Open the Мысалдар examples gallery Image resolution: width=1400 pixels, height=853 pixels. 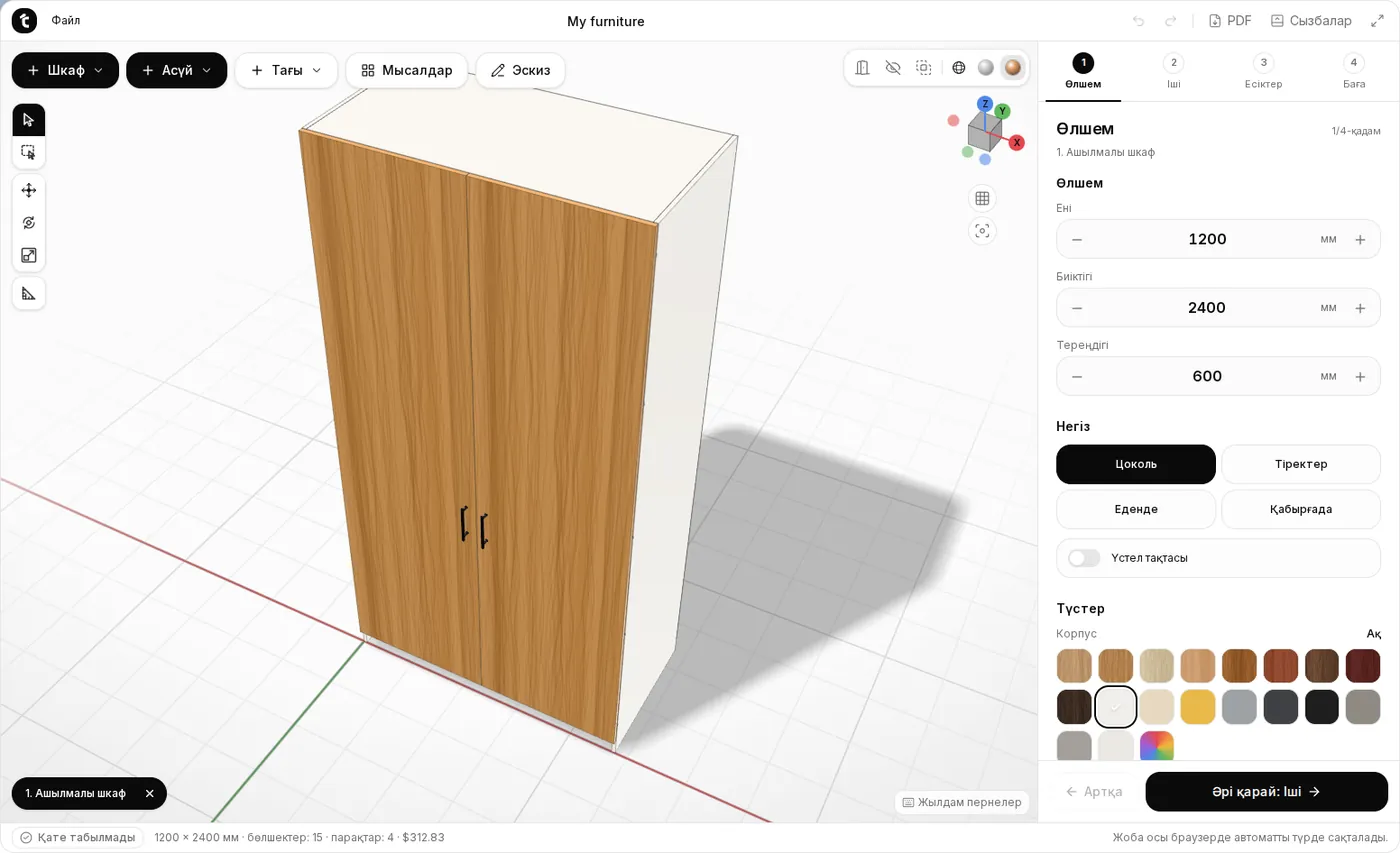[407, 70]
